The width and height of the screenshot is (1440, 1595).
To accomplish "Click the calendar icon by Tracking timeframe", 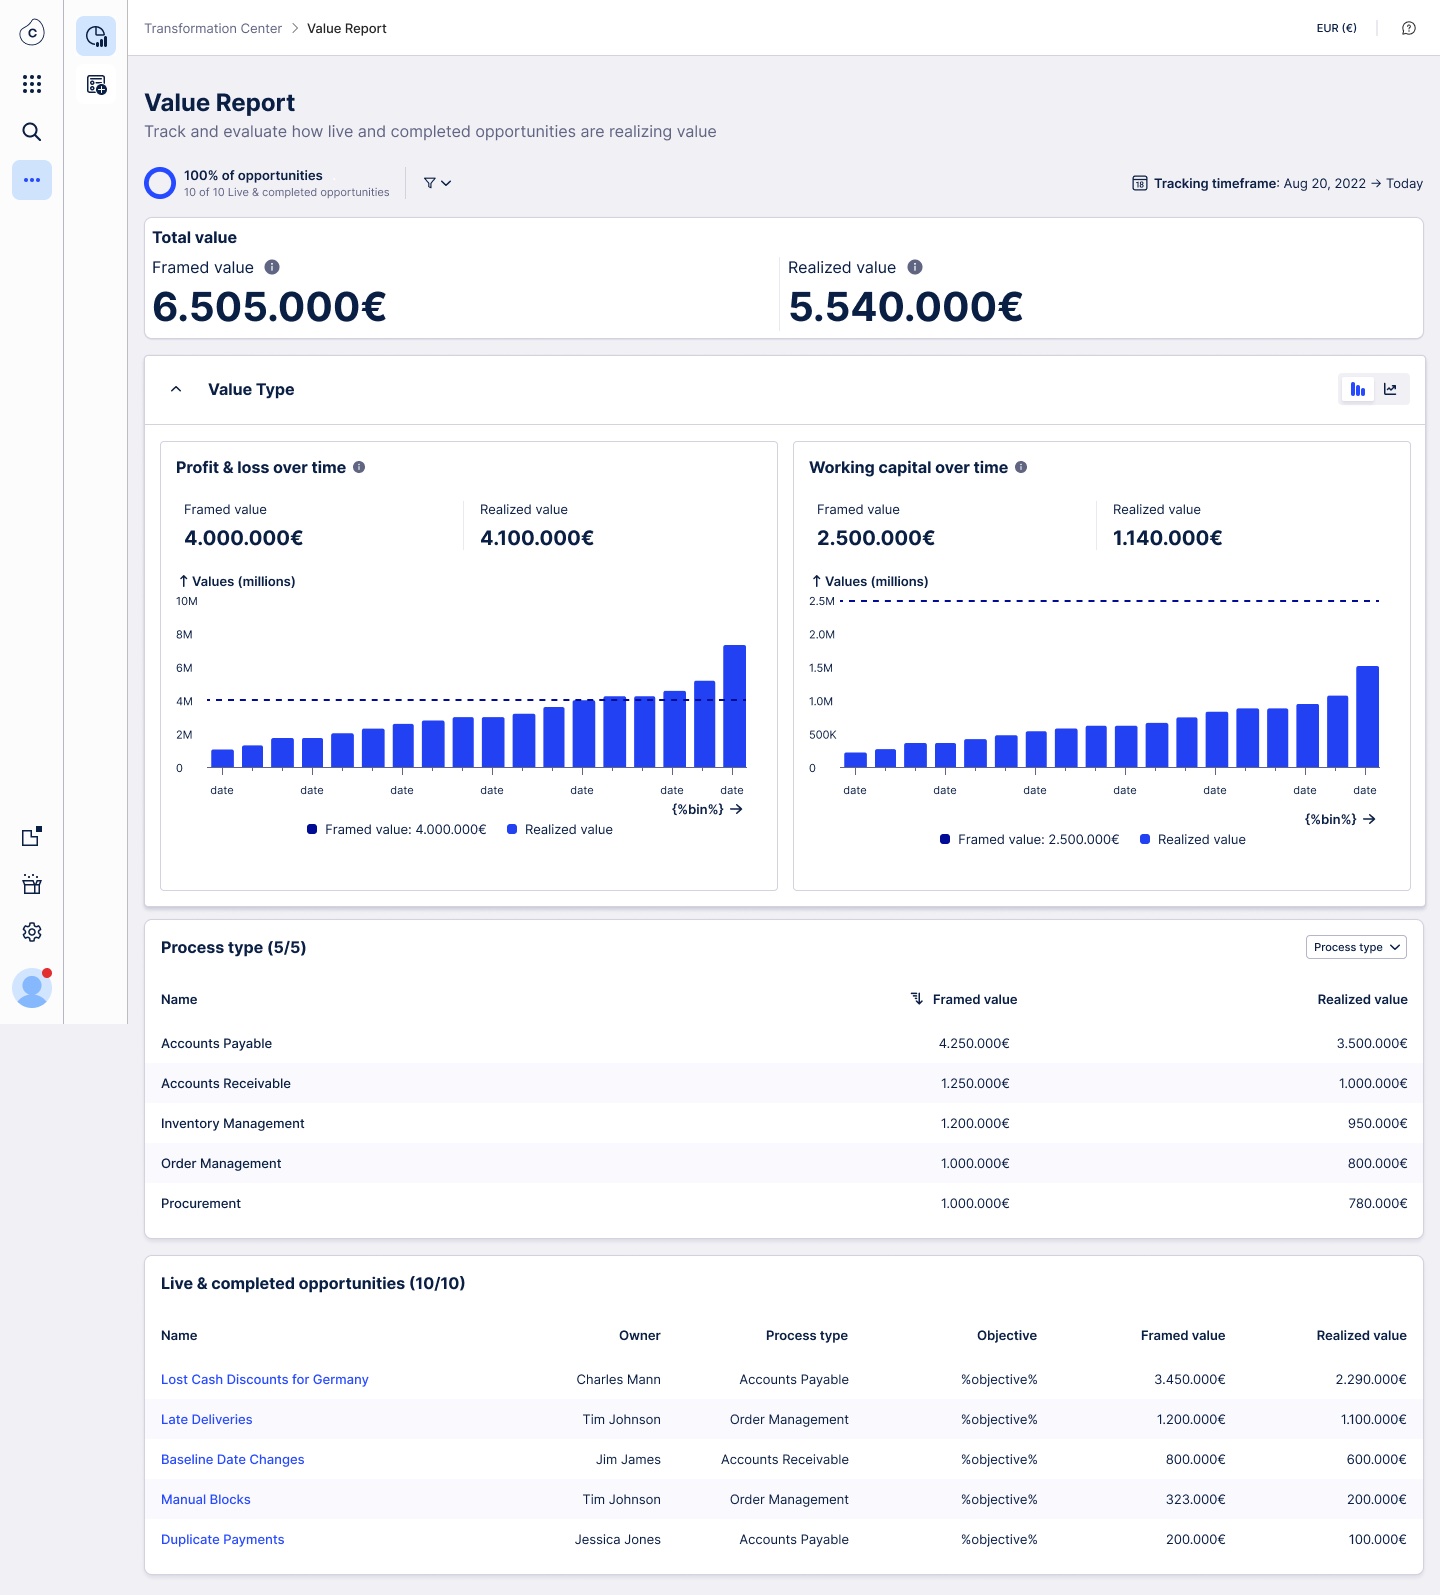I will (x=1139, y=183).
